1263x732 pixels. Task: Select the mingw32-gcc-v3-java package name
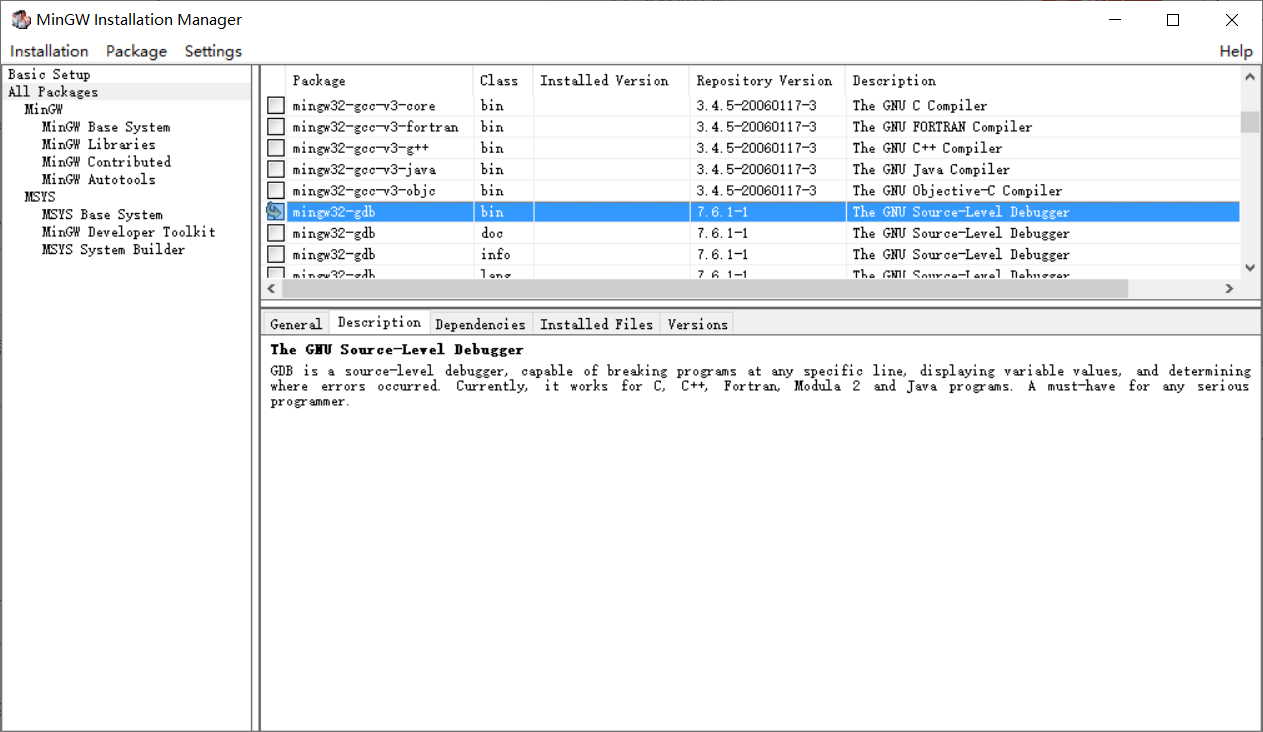(x=363, y=170)
